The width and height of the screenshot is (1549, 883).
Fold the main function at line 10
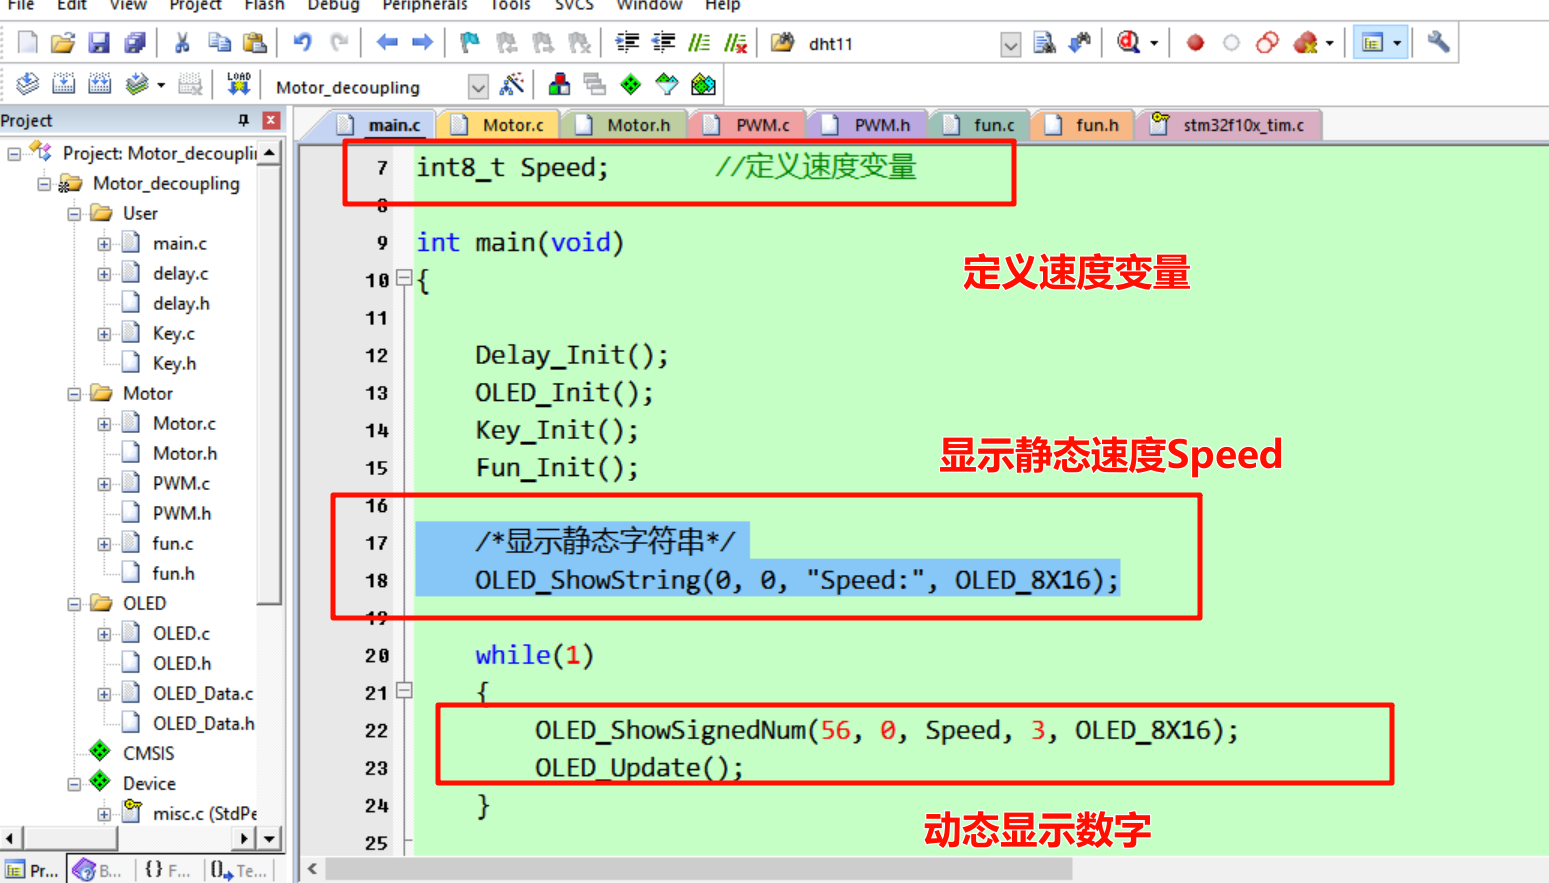coord(404,278)
